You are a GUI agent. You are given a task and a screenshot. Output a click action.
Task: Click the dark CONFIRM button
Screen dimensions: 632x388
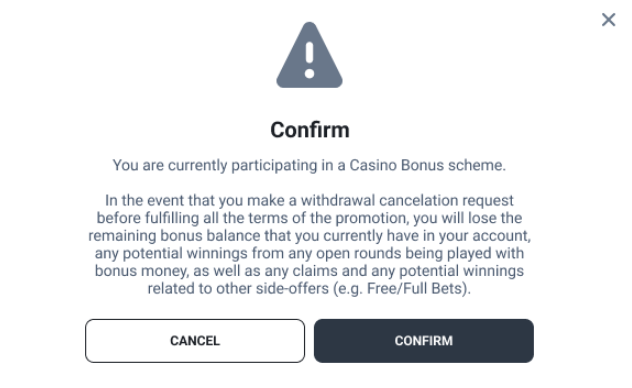[424, 341]
